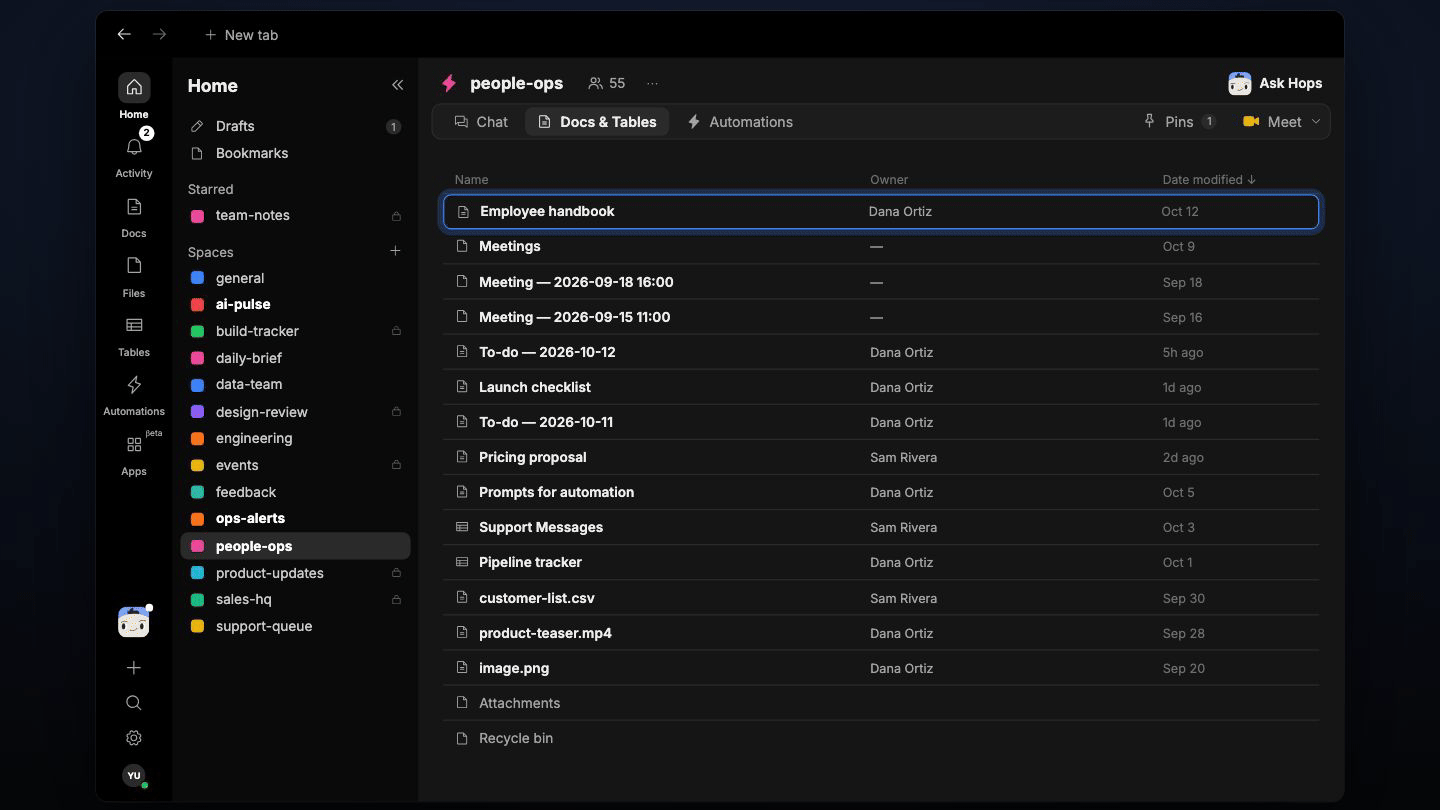
Task: Sort by the Name column header
Action: (x=471, y=180)
